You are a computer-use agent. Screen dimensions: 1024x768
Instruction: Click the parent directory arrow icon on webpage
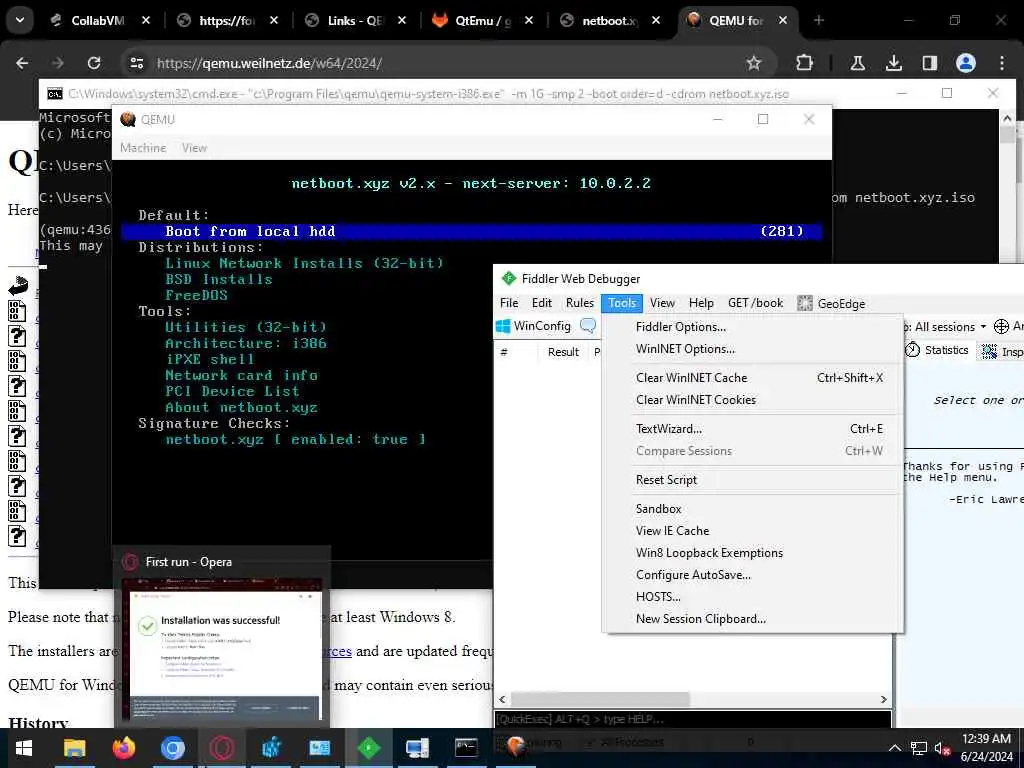[x=18, y=285]
